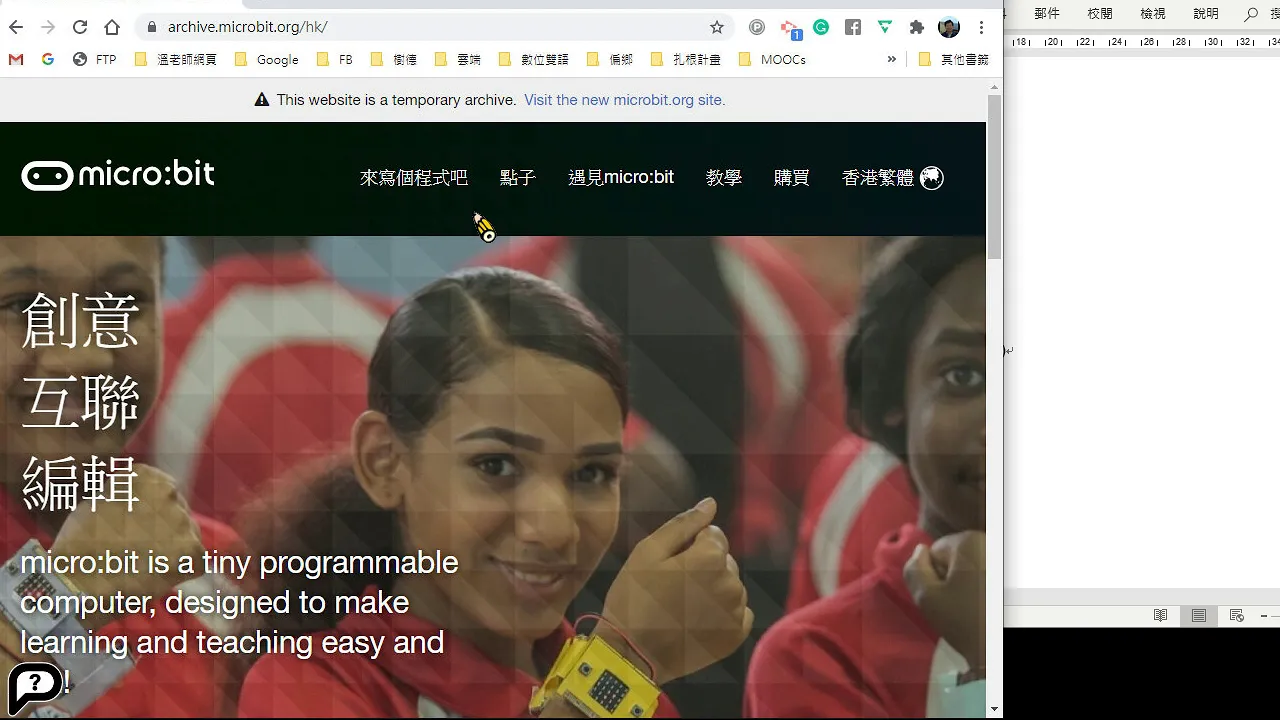Open the browser home page icon
Image resolution: width=1280 pixels, height=720 pixels.
112,27
